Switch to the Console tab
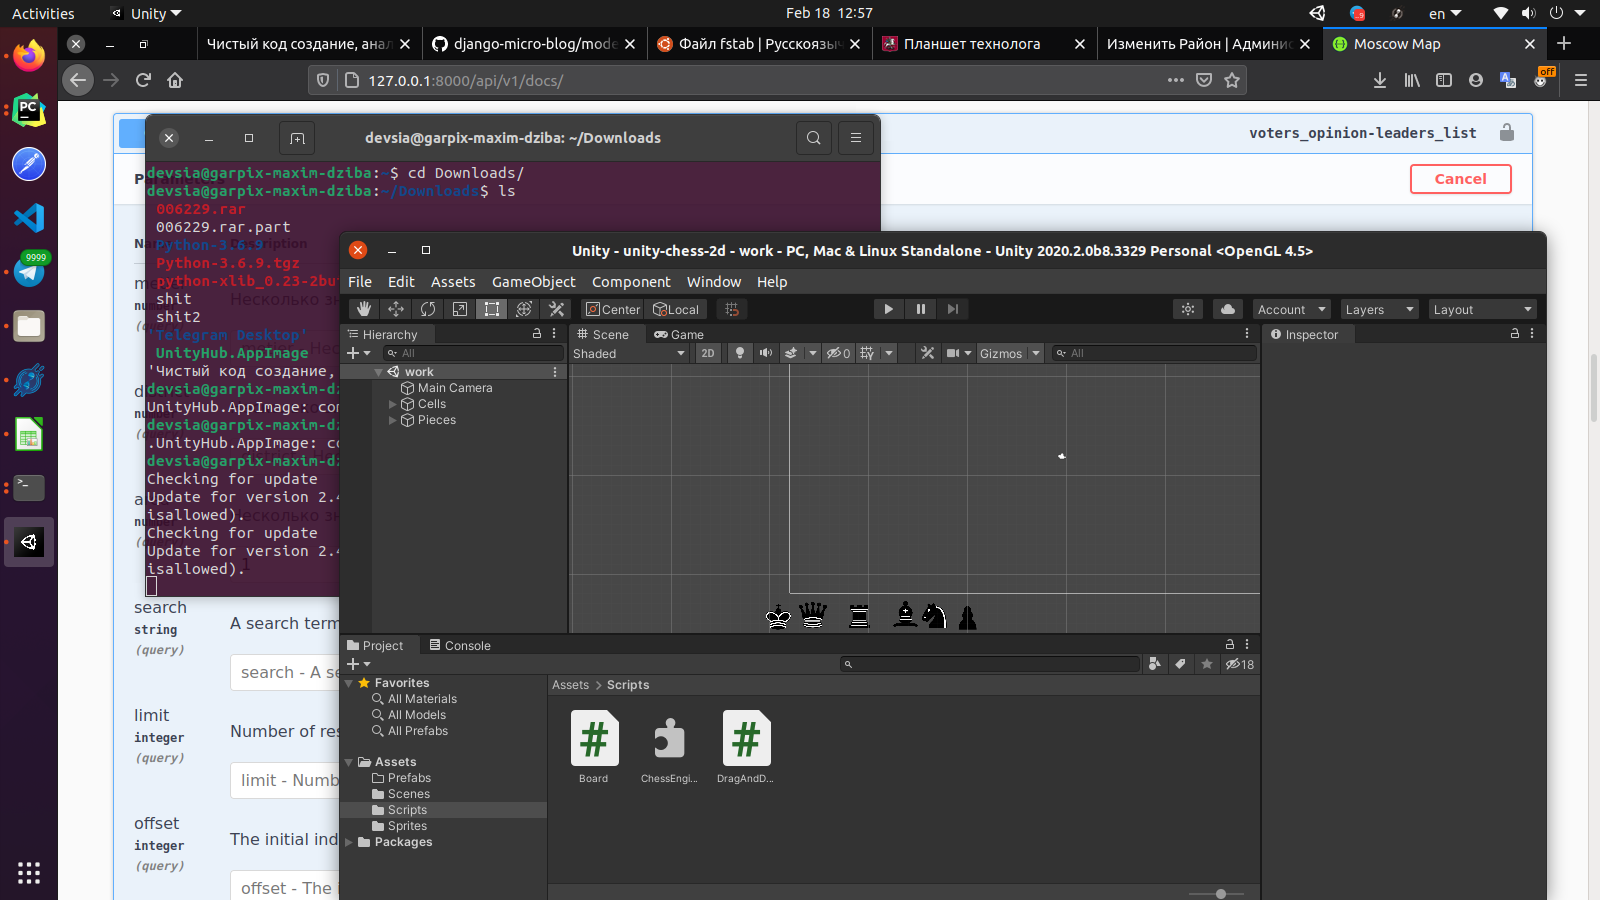The height and width of the screenshot is (900, 1600). click(x=460, y=646)
